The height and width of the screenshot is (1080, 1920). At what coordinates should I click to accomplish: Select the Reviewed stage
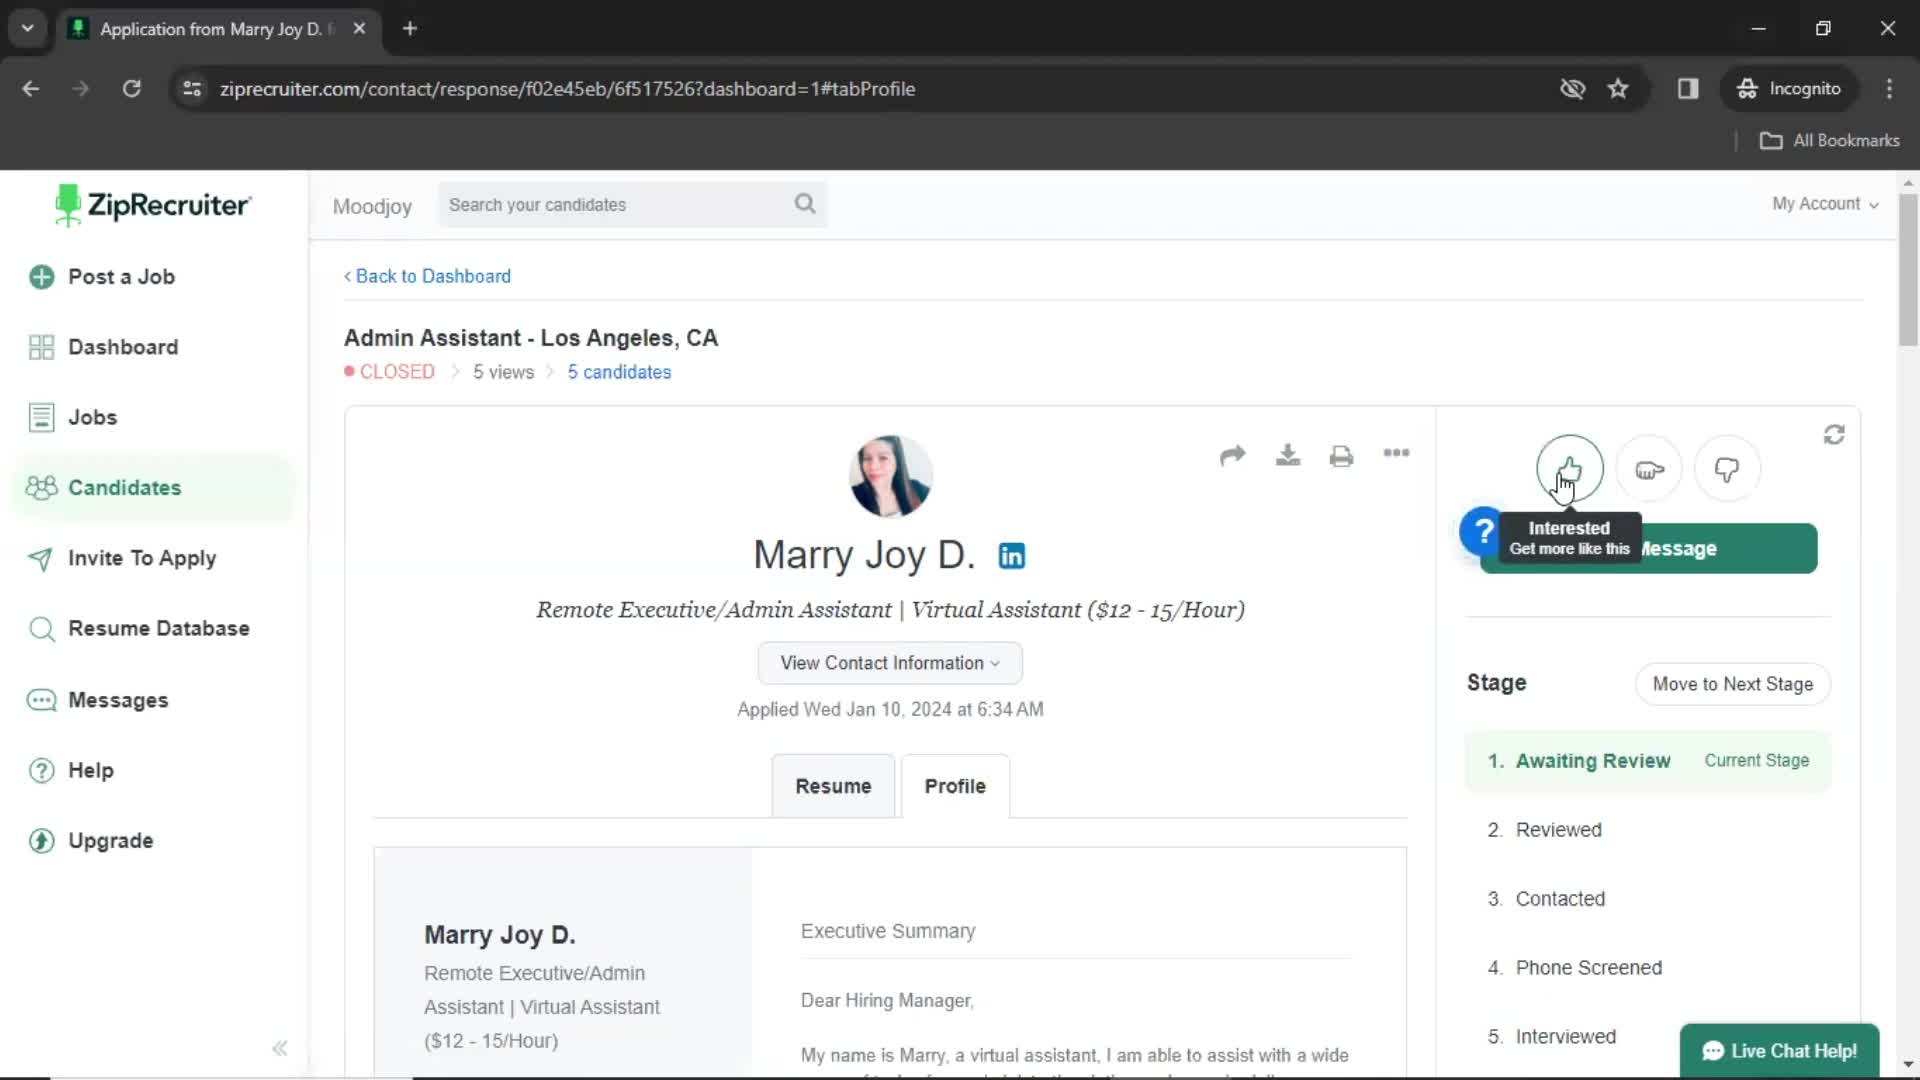pos(1558,830)
